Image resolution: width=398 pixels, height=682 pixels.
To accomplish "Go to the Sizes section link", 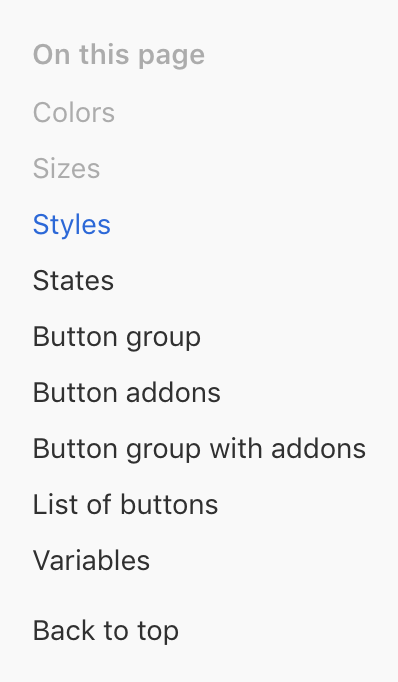I will pyautogui.click(x=66, y=168).
